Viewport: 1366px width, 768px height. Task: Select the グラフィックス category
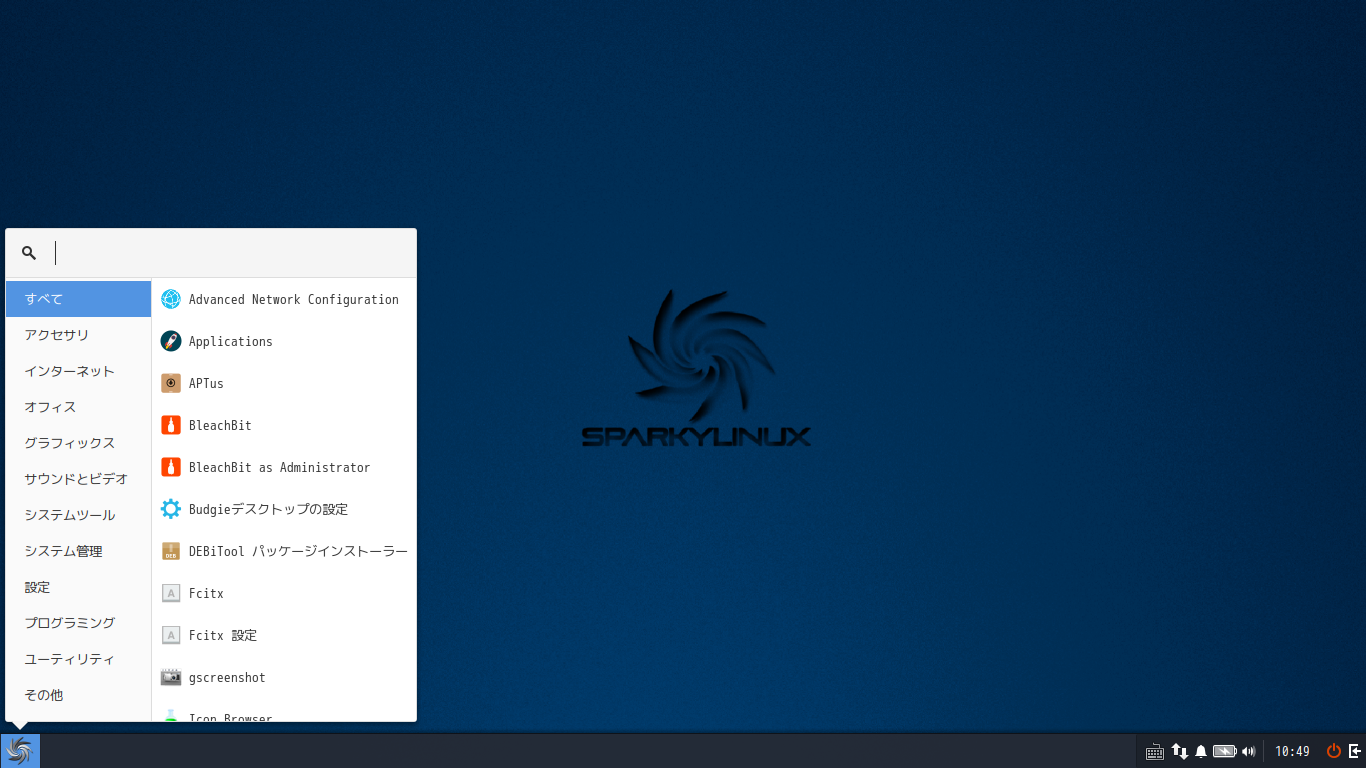pos(78,443)
